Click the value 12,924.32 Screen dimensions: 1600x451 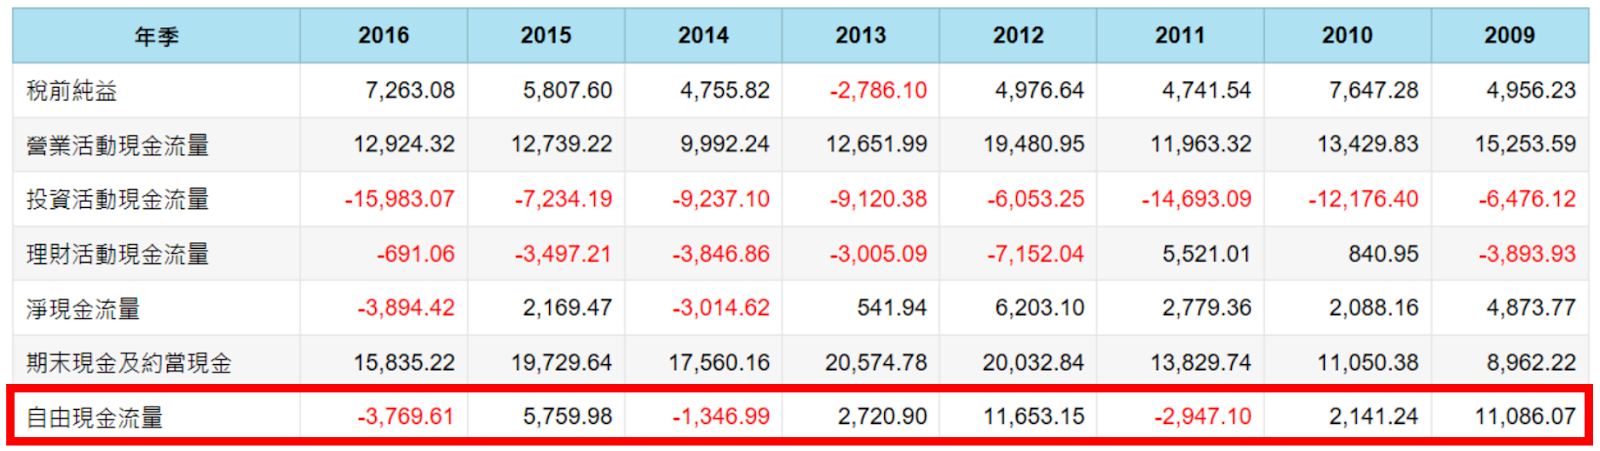coord(404,145)
